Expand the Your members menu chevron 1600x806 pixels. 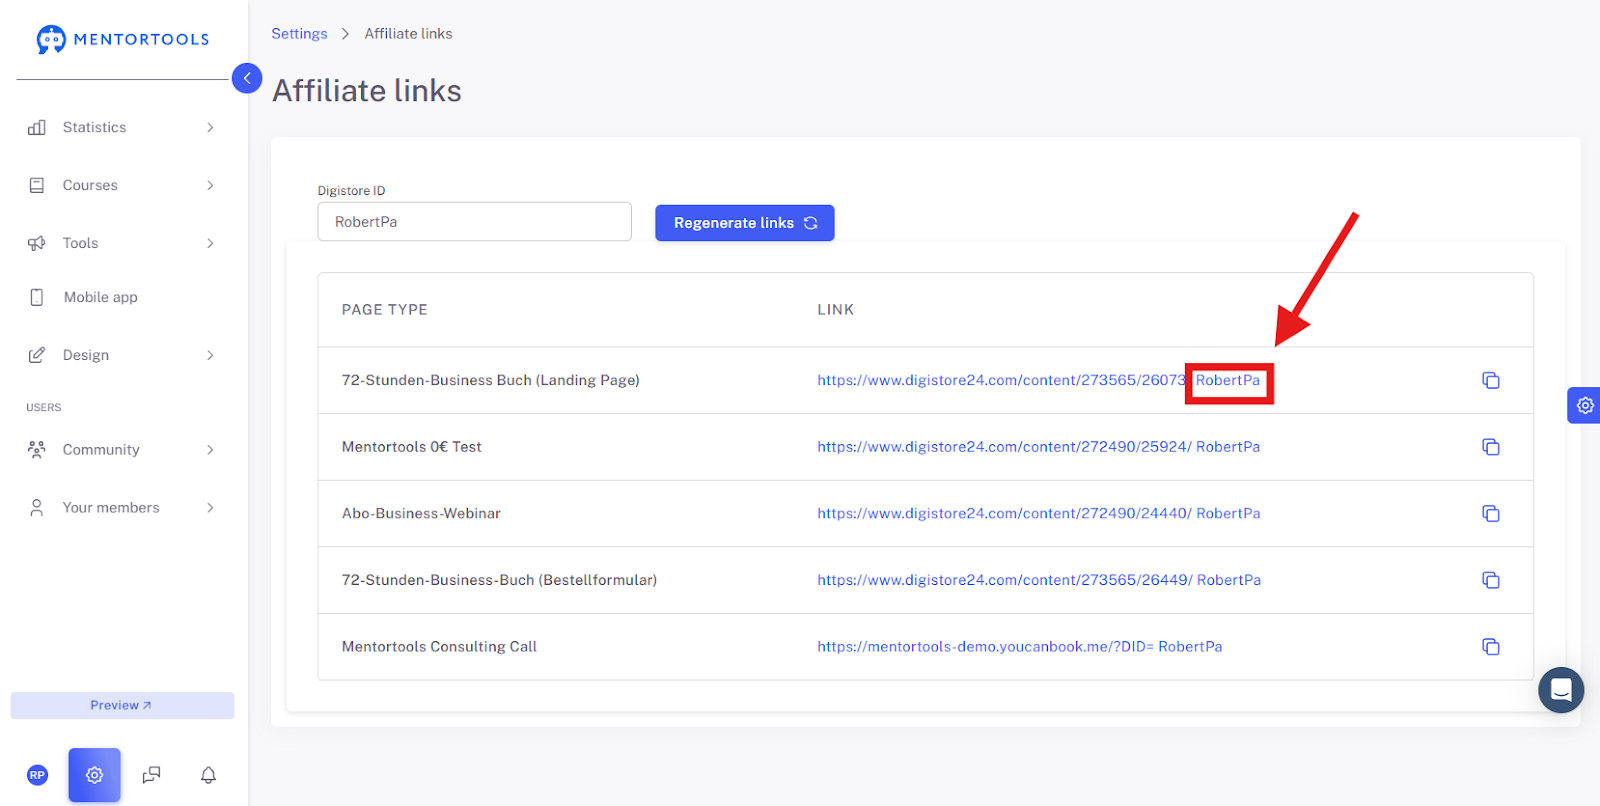click(210, 508)
